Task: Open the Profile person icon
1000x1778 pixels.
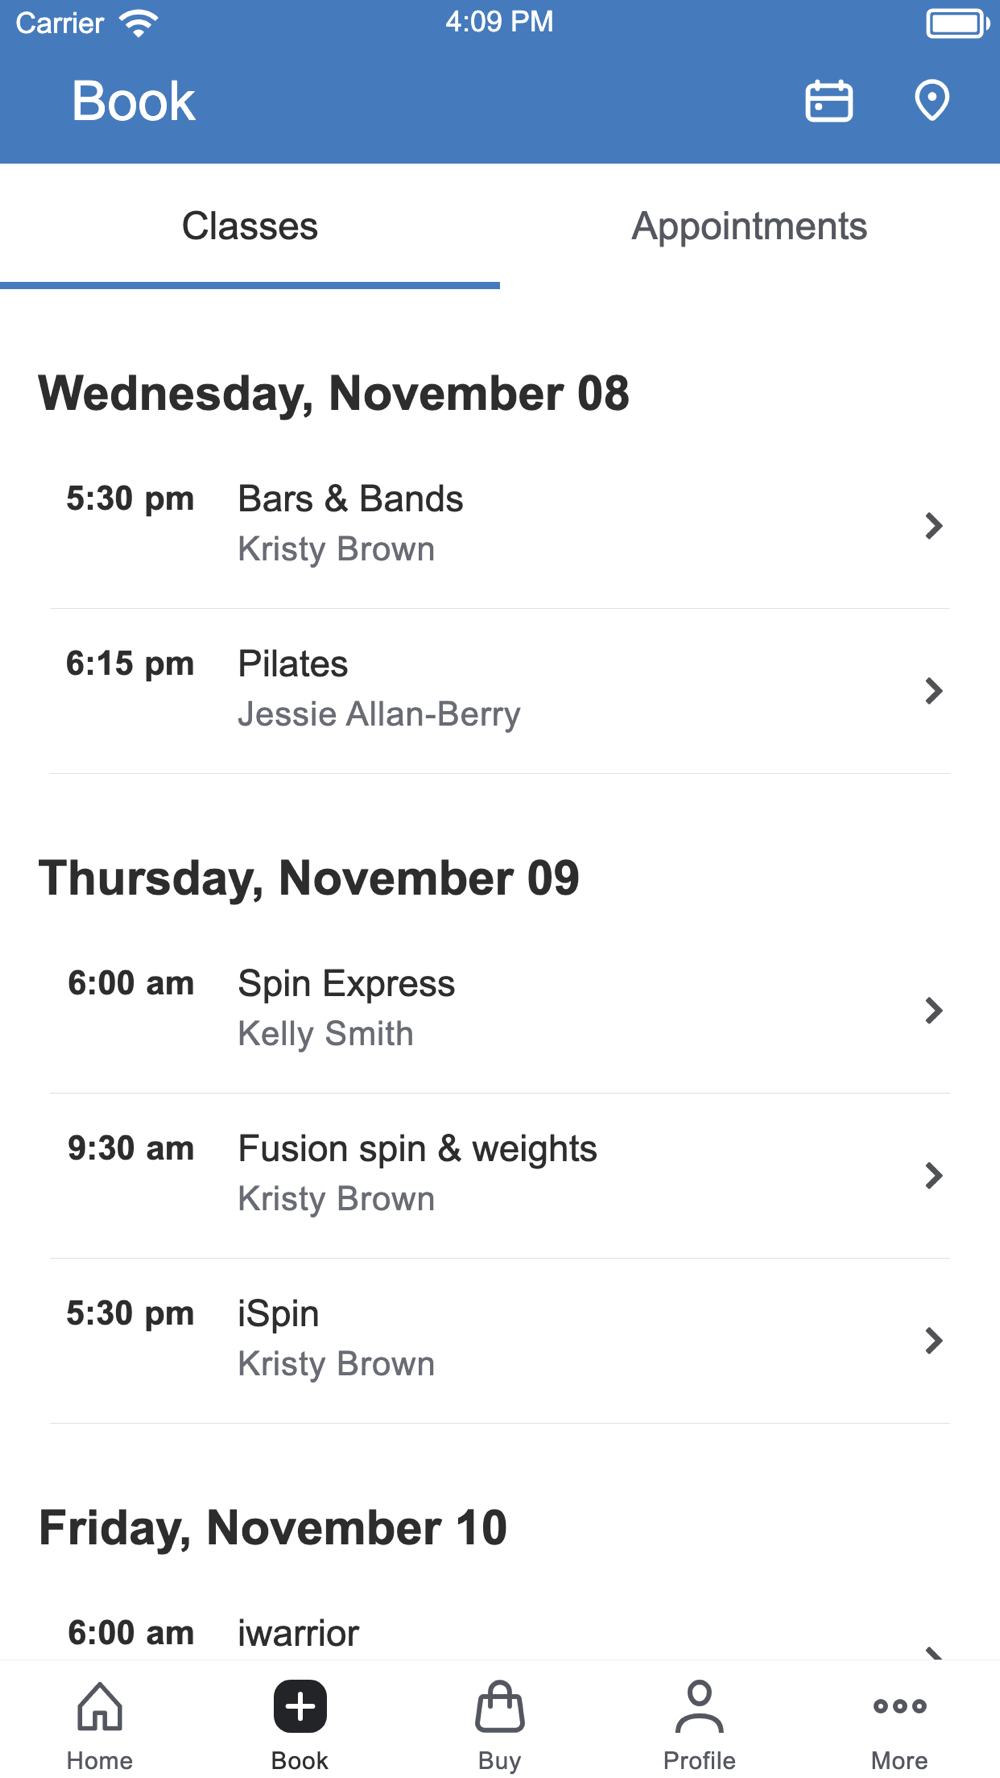Action: click(700, 1706)
